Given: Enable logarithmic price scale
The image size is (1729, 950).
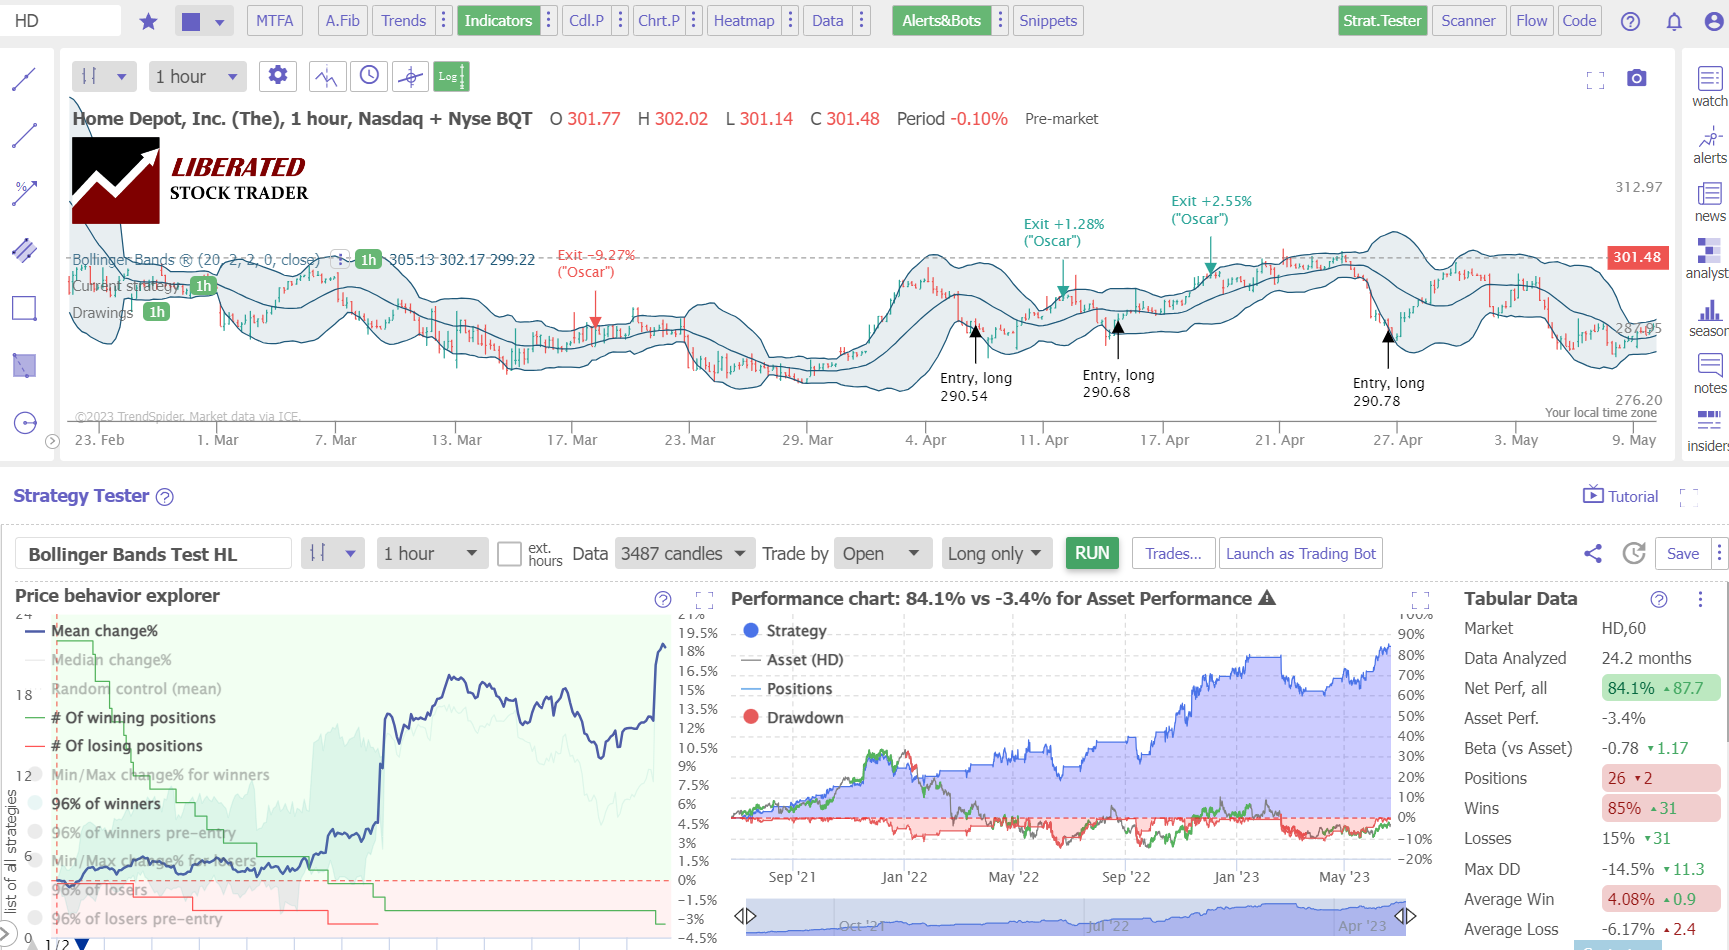Looking at the screenshot, I should 451,76.
